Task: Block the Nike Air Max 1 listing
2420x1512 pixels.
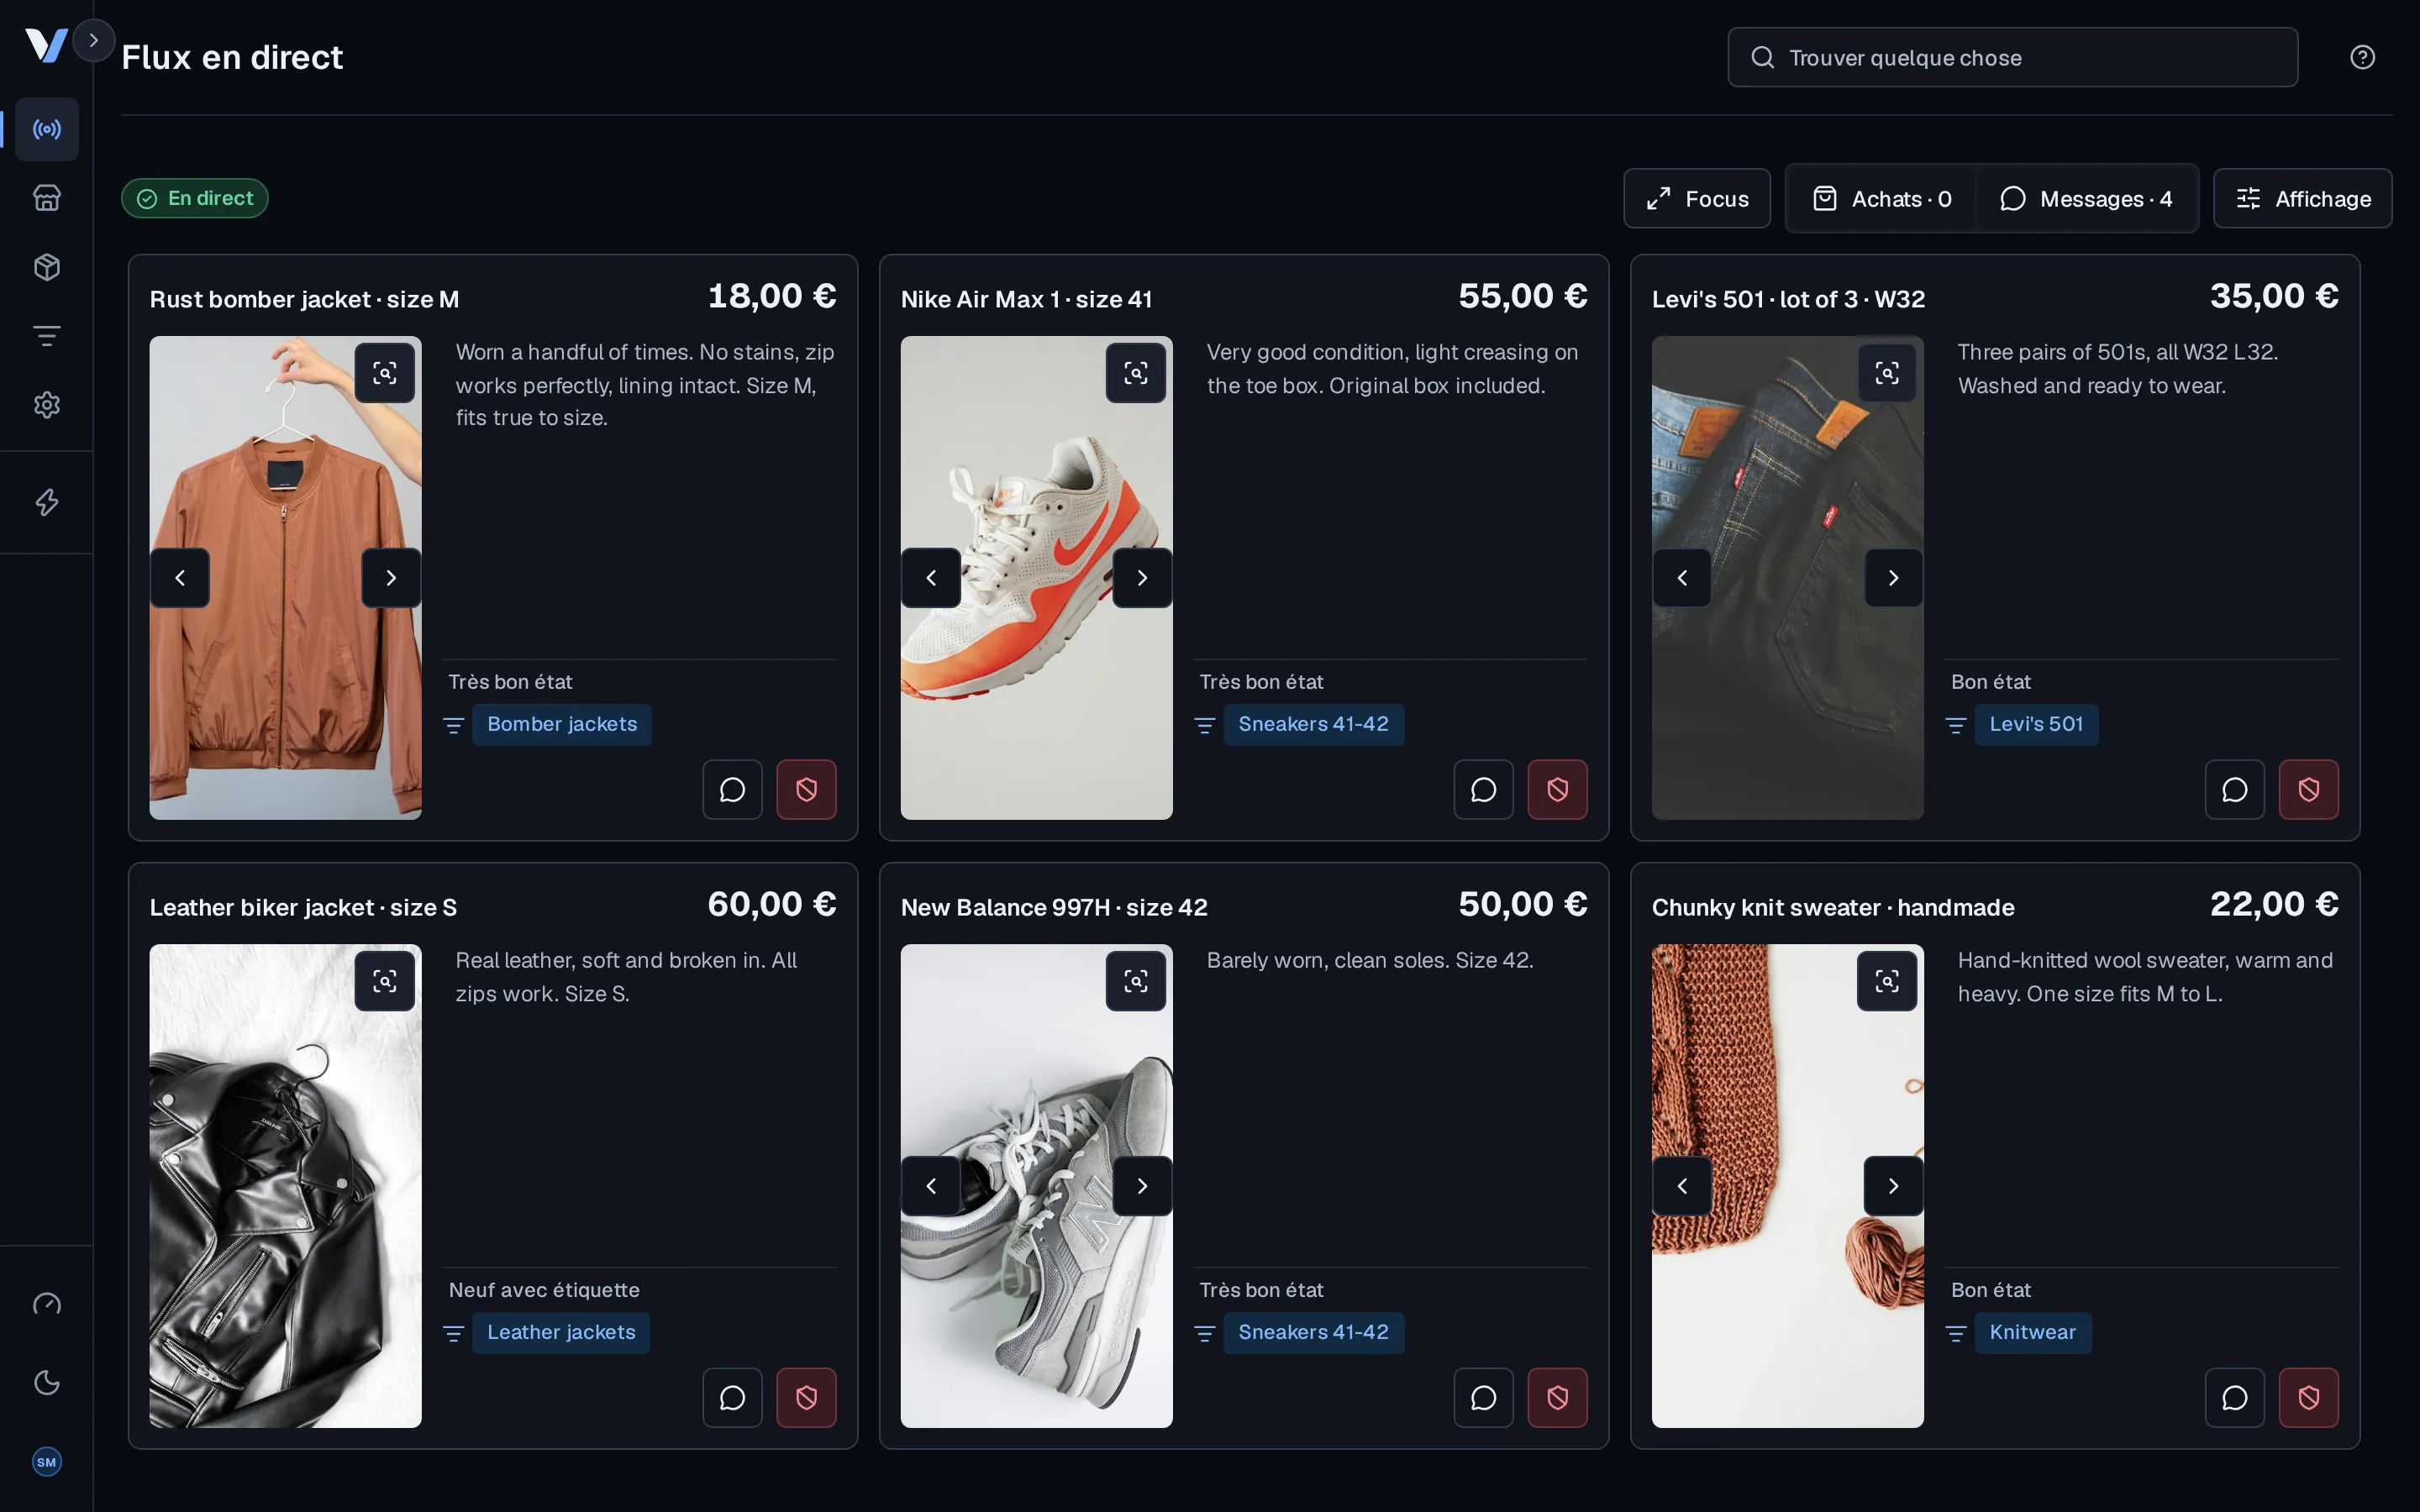Action: pos(1558,790)
